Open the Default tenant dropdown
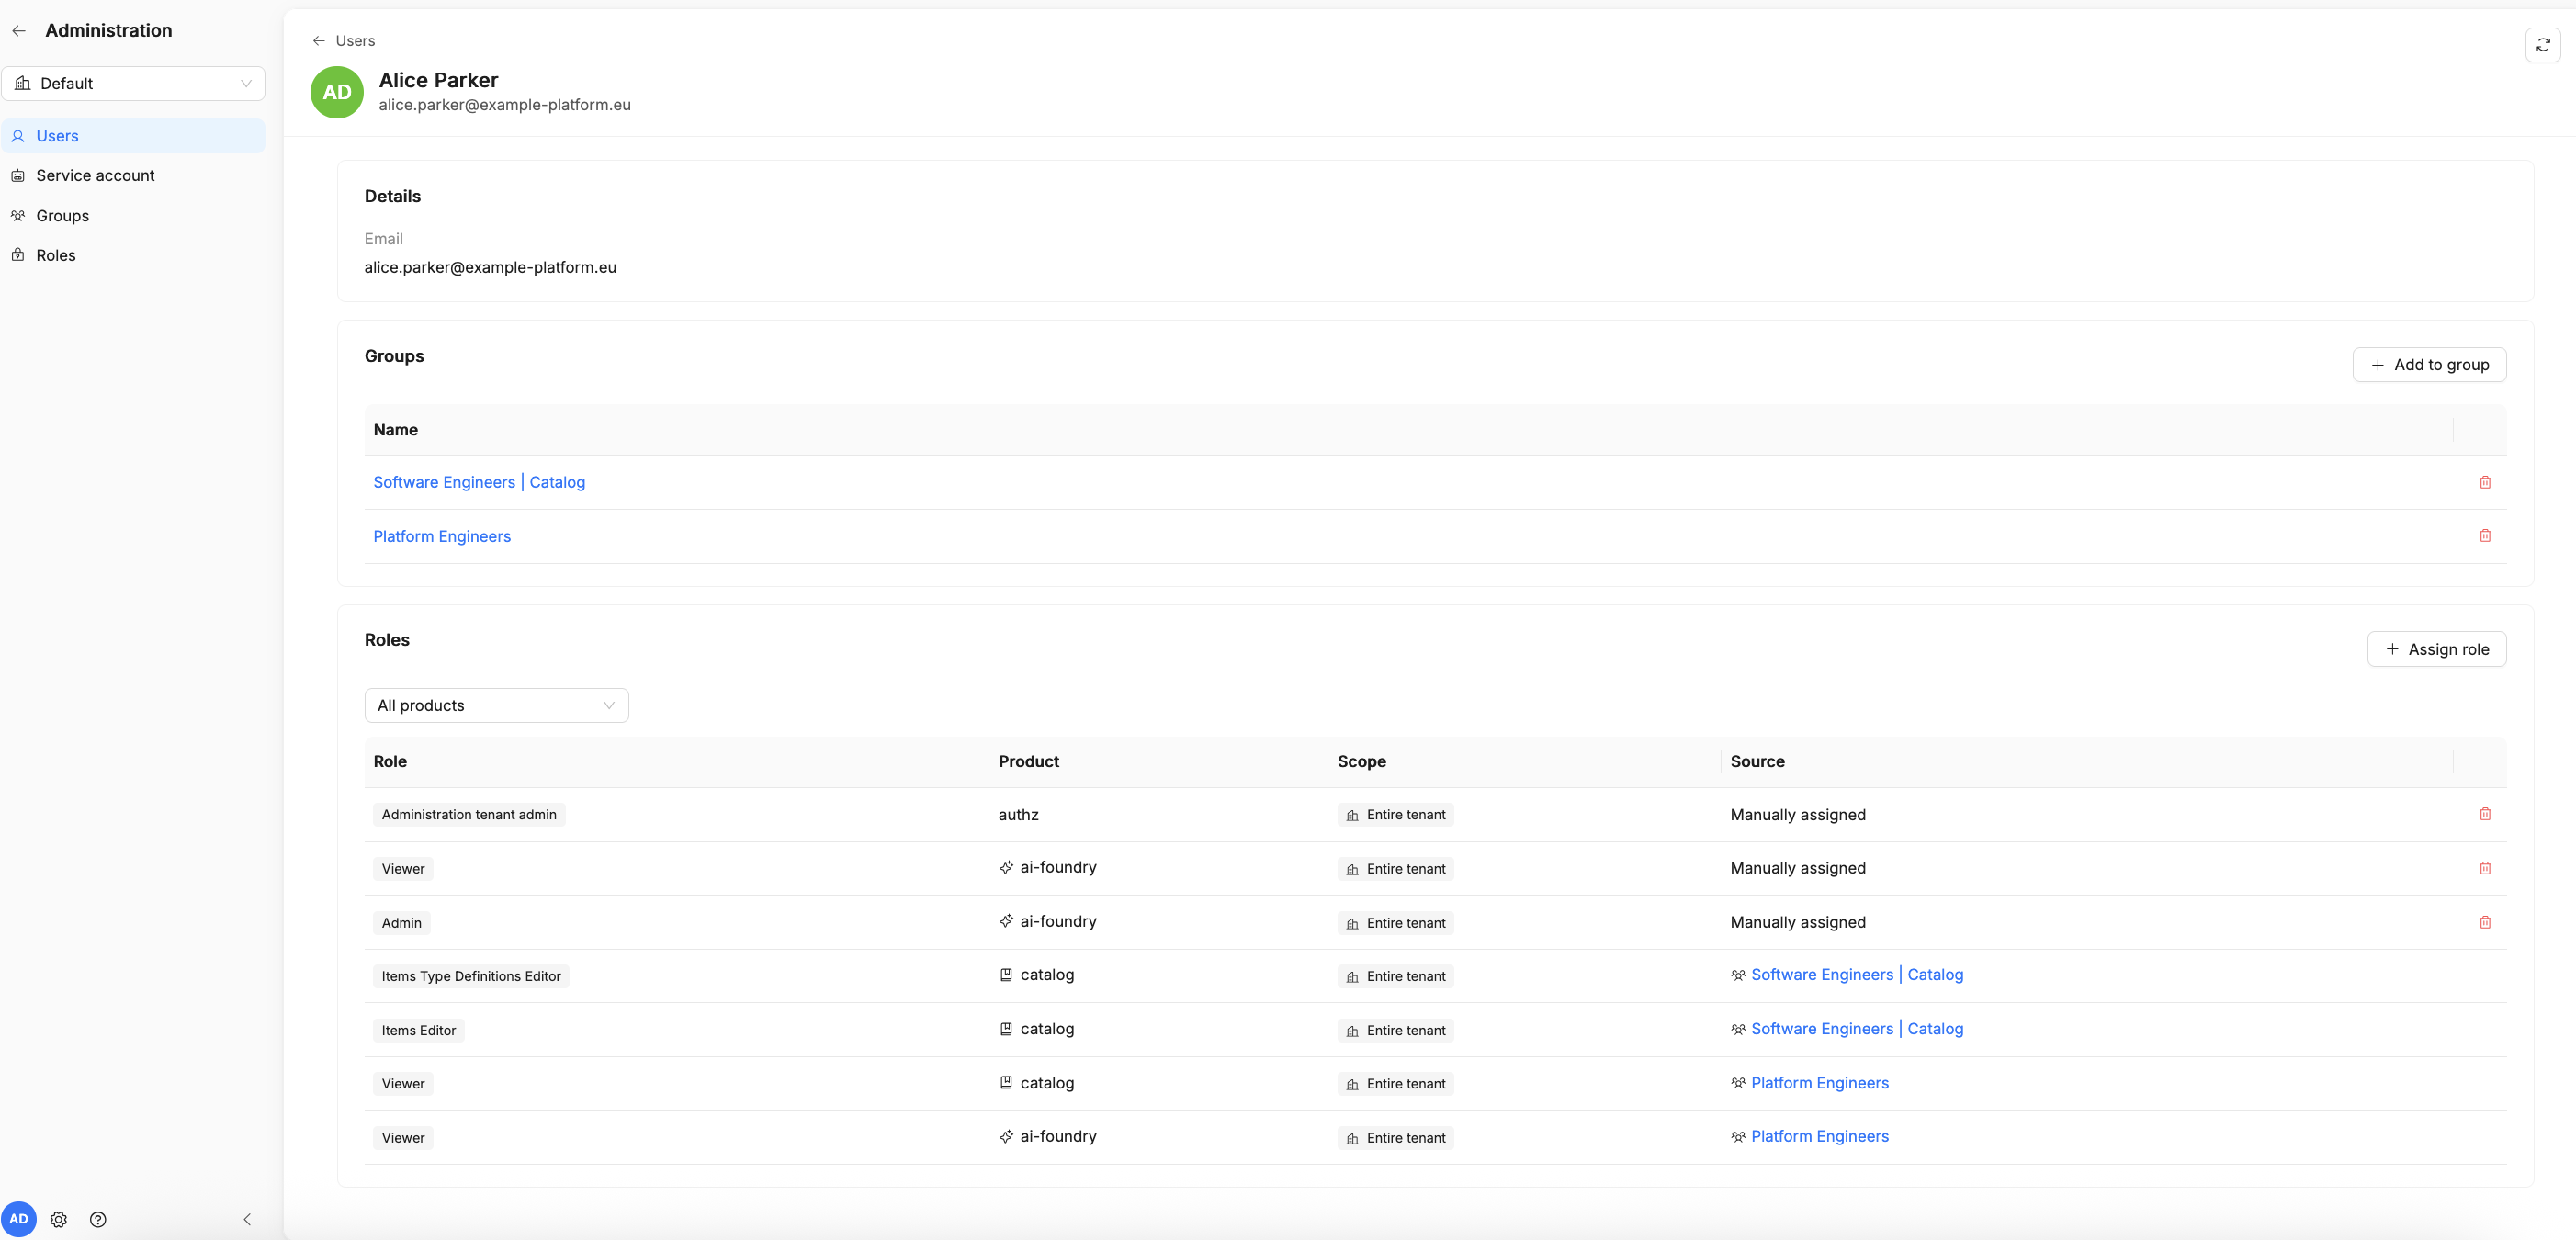 (x=133, y=84)
